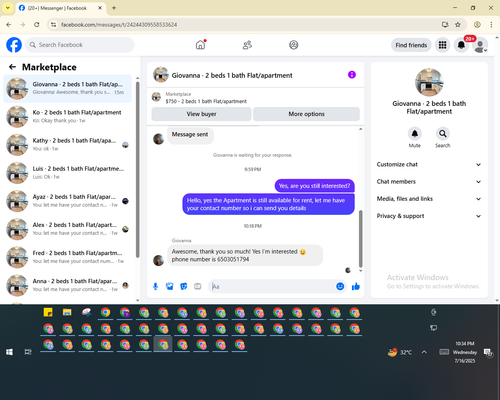Open the Windows Start menu
The height and width of the screenshot is (400, 500).
pos(9,352)
